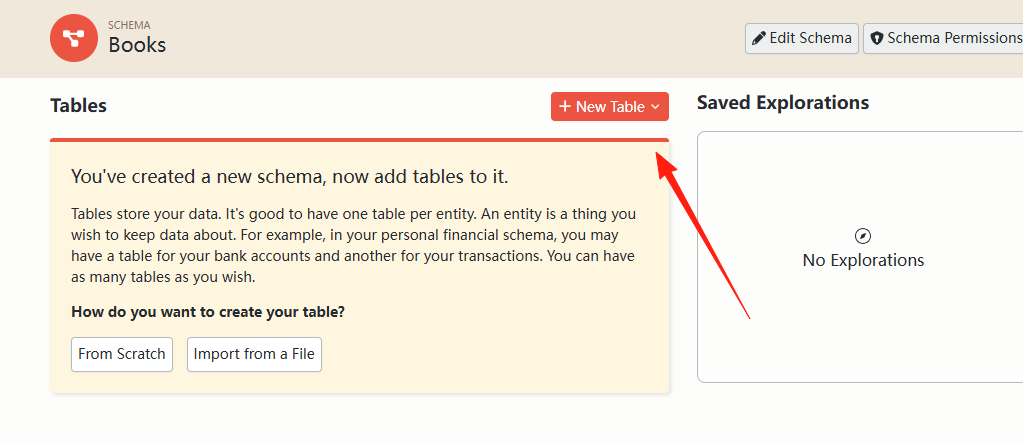Click the "How do you want to create your table?" text
The width and height of the screenshot is (1023, 442).
[208, 312]
